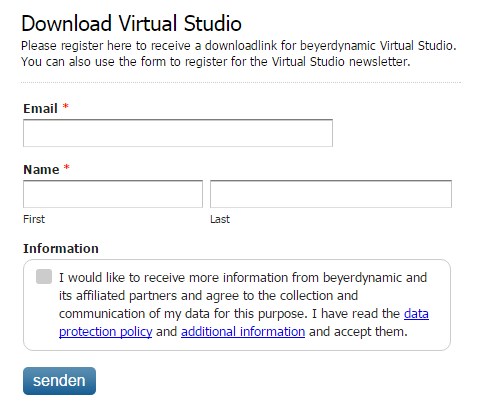Click the "Information" section label

tap(61, 249)
